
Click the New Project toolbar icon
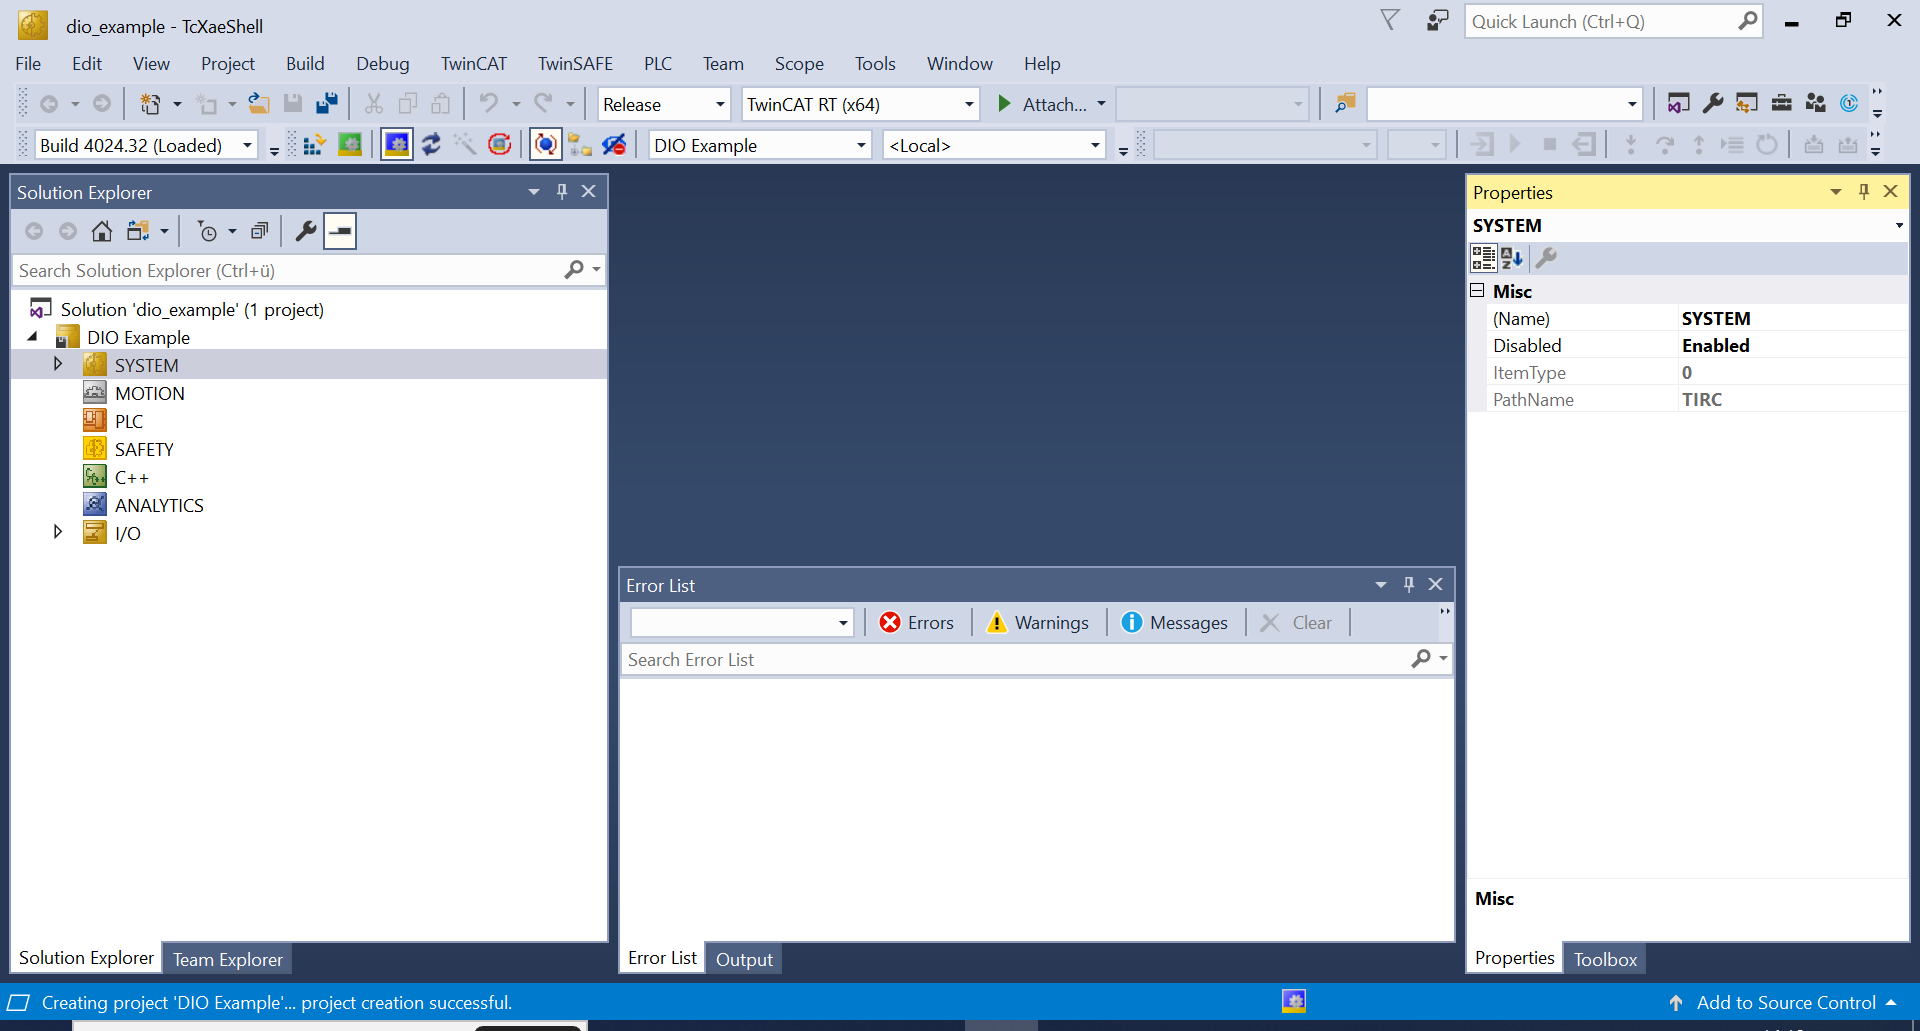point(150,104)
